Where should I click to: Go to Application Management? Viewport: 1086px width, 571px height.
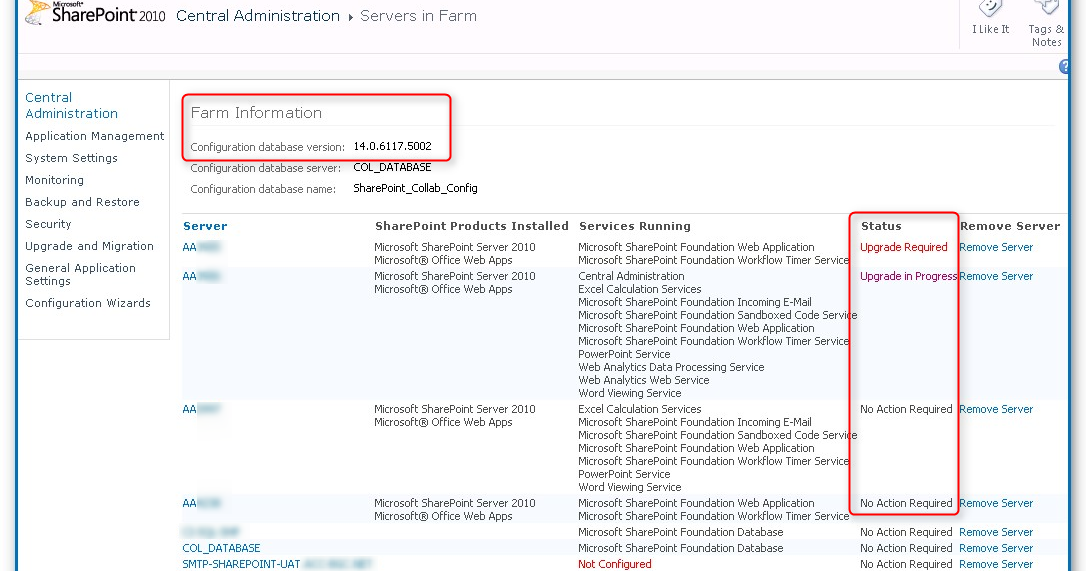[95, 136]
